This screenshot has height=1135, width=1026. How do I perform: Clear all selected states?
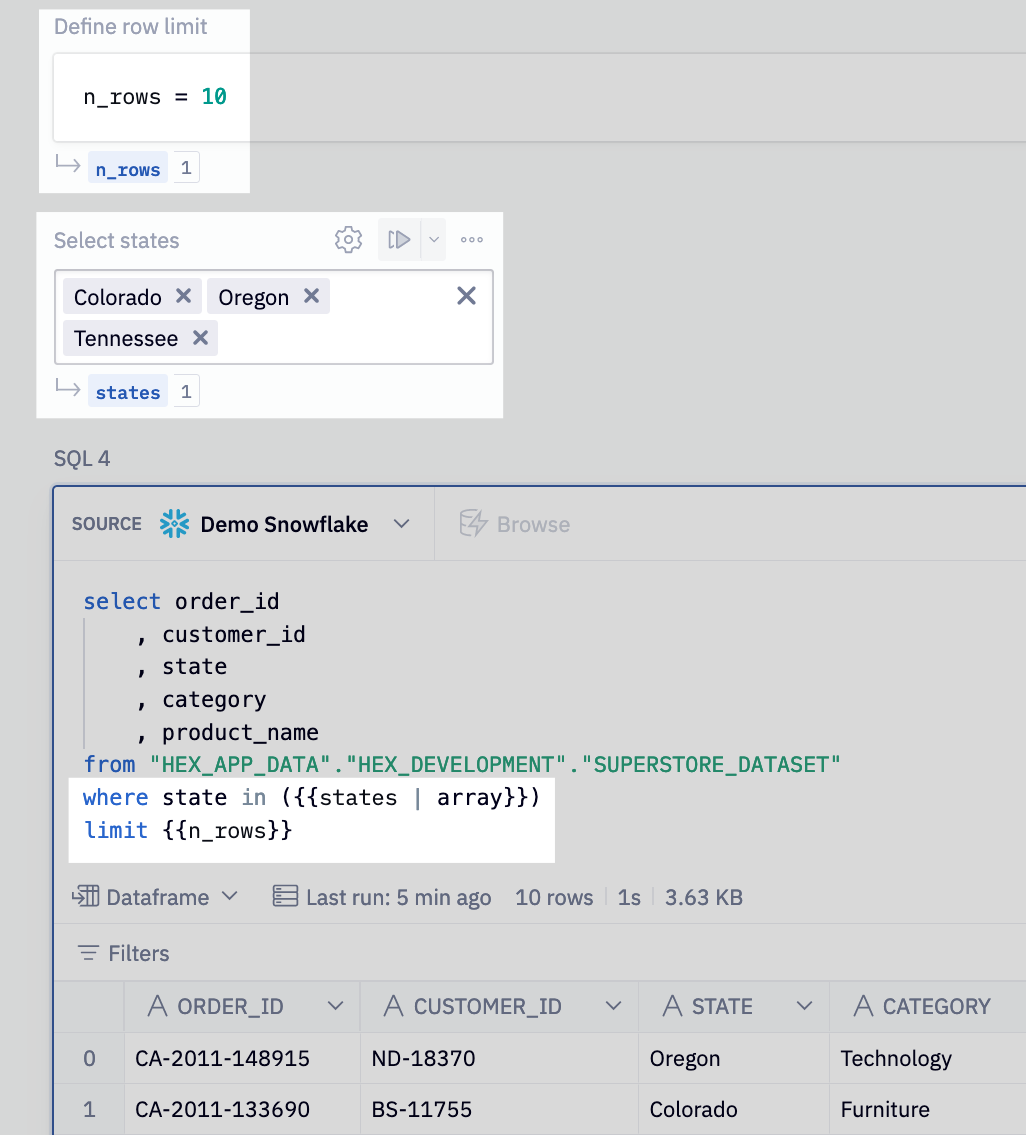(x=466, y=295)
